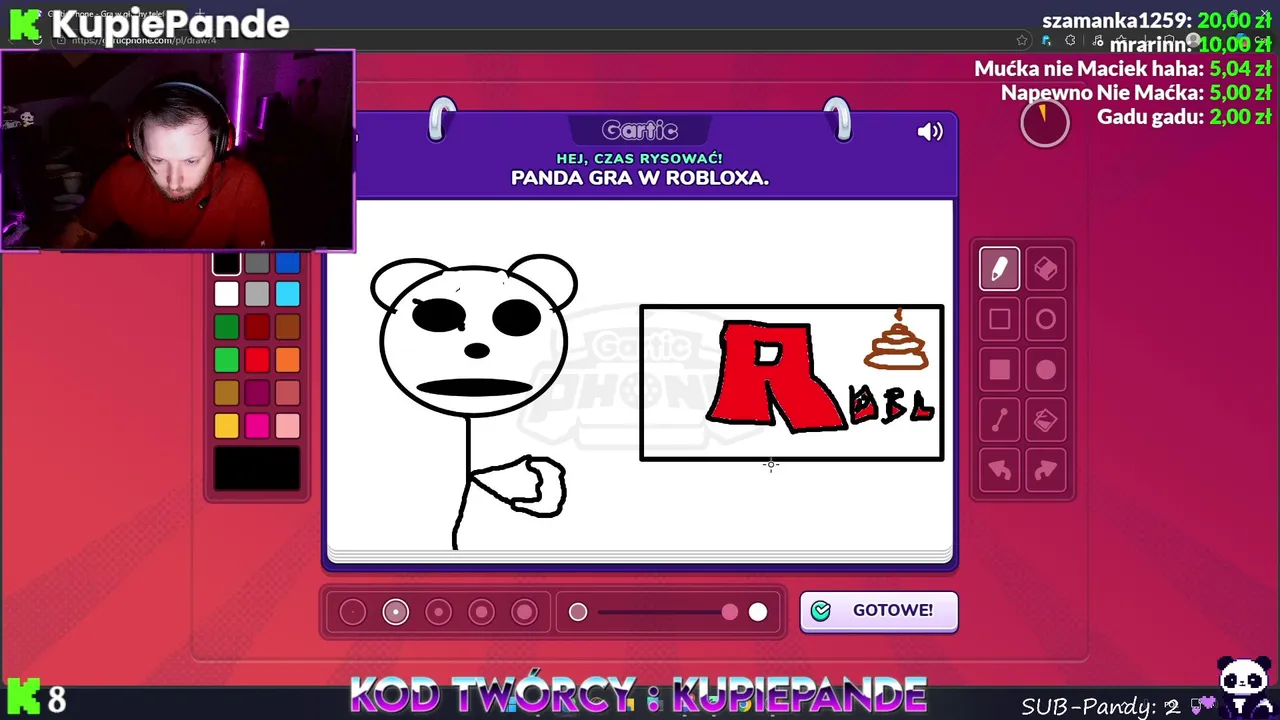
Task: Click the szamanka1259 donation entry
Action: [x=1157, y=20]
